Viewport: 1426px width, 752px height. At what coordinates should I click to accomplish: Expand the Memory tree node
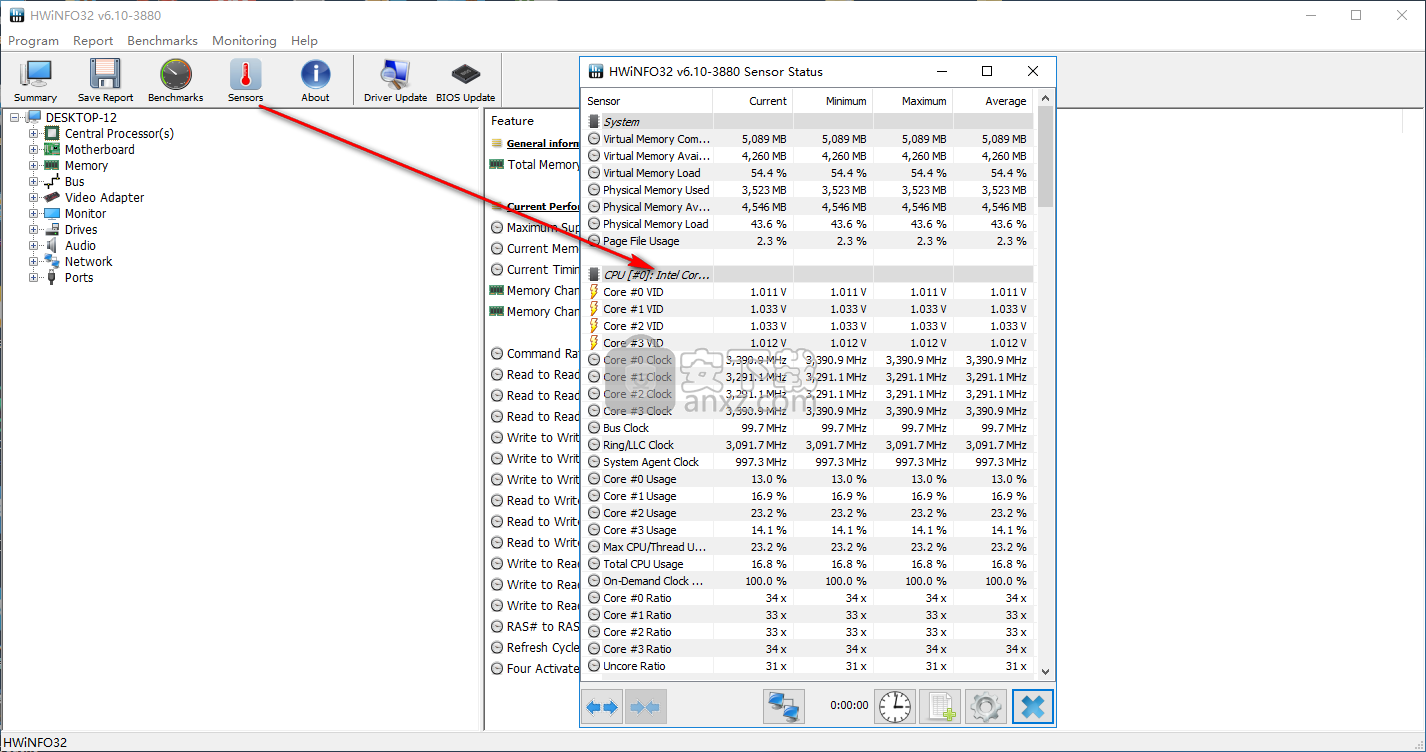coord(34,165)
